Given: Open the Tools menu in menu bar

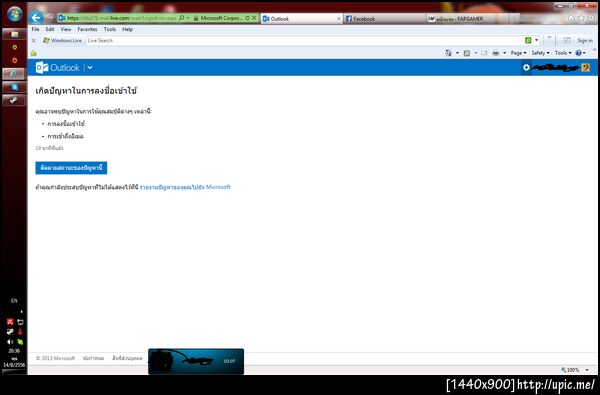Looking at the screenshot, I should 110,29.
